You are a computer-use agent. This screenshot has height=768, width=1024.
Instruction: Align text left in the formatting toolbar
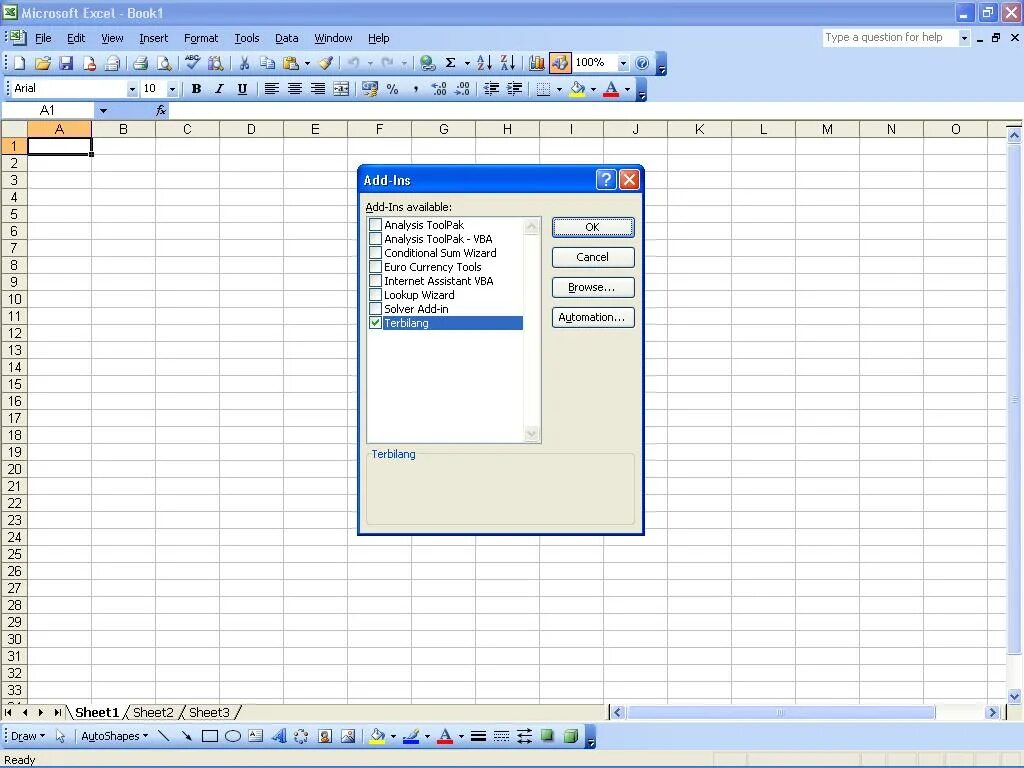pos(272,89)
